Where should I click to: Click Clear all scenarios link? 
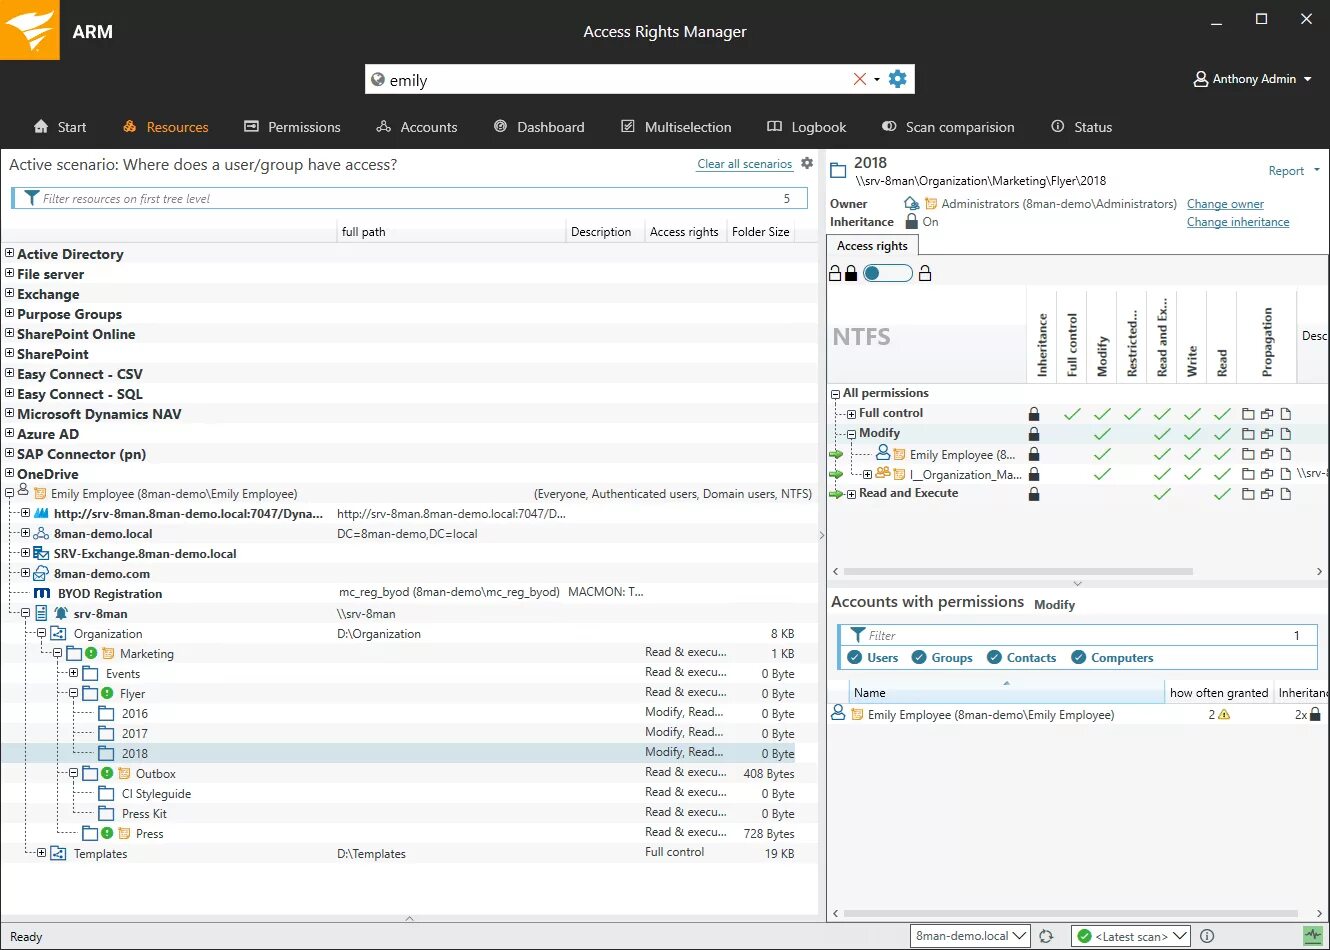click(744, 164)
